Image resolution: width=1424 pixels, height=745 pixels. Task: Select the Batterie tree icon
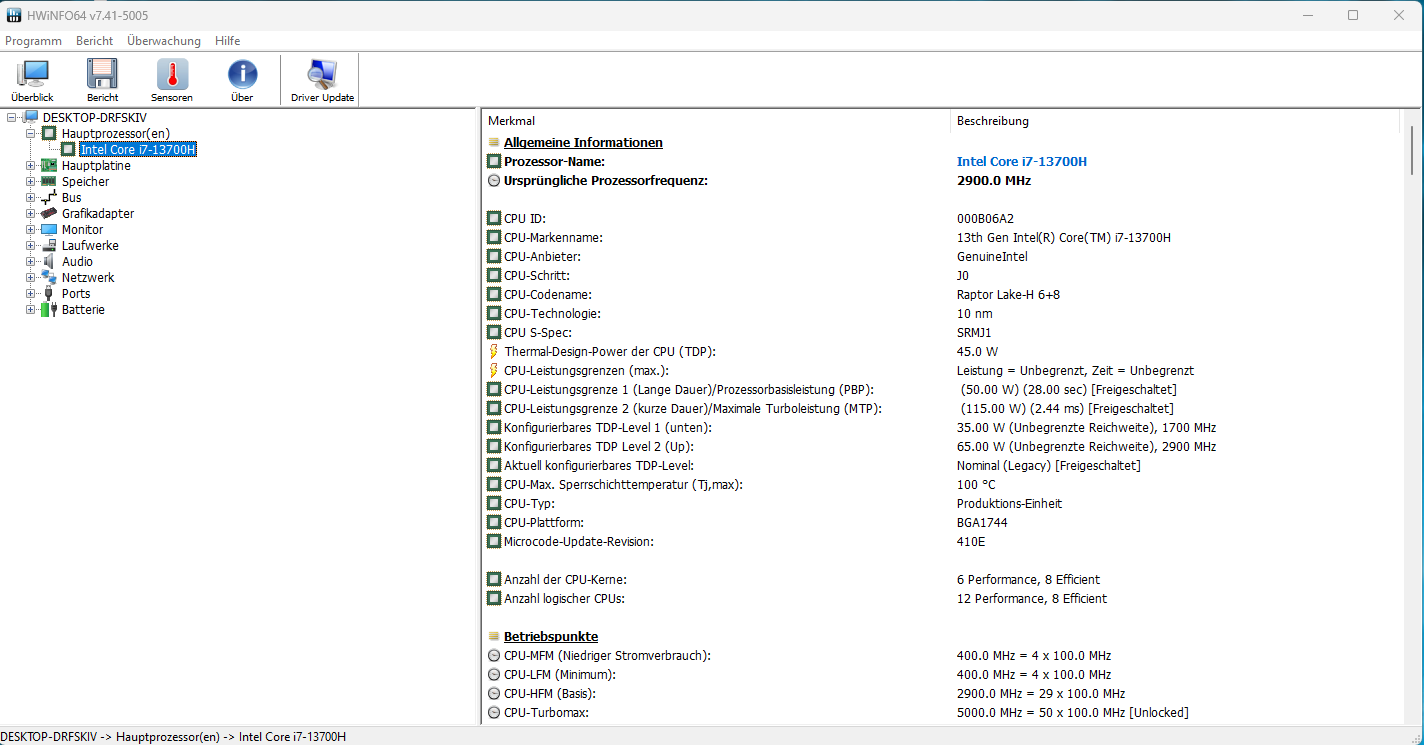(48, 310)
